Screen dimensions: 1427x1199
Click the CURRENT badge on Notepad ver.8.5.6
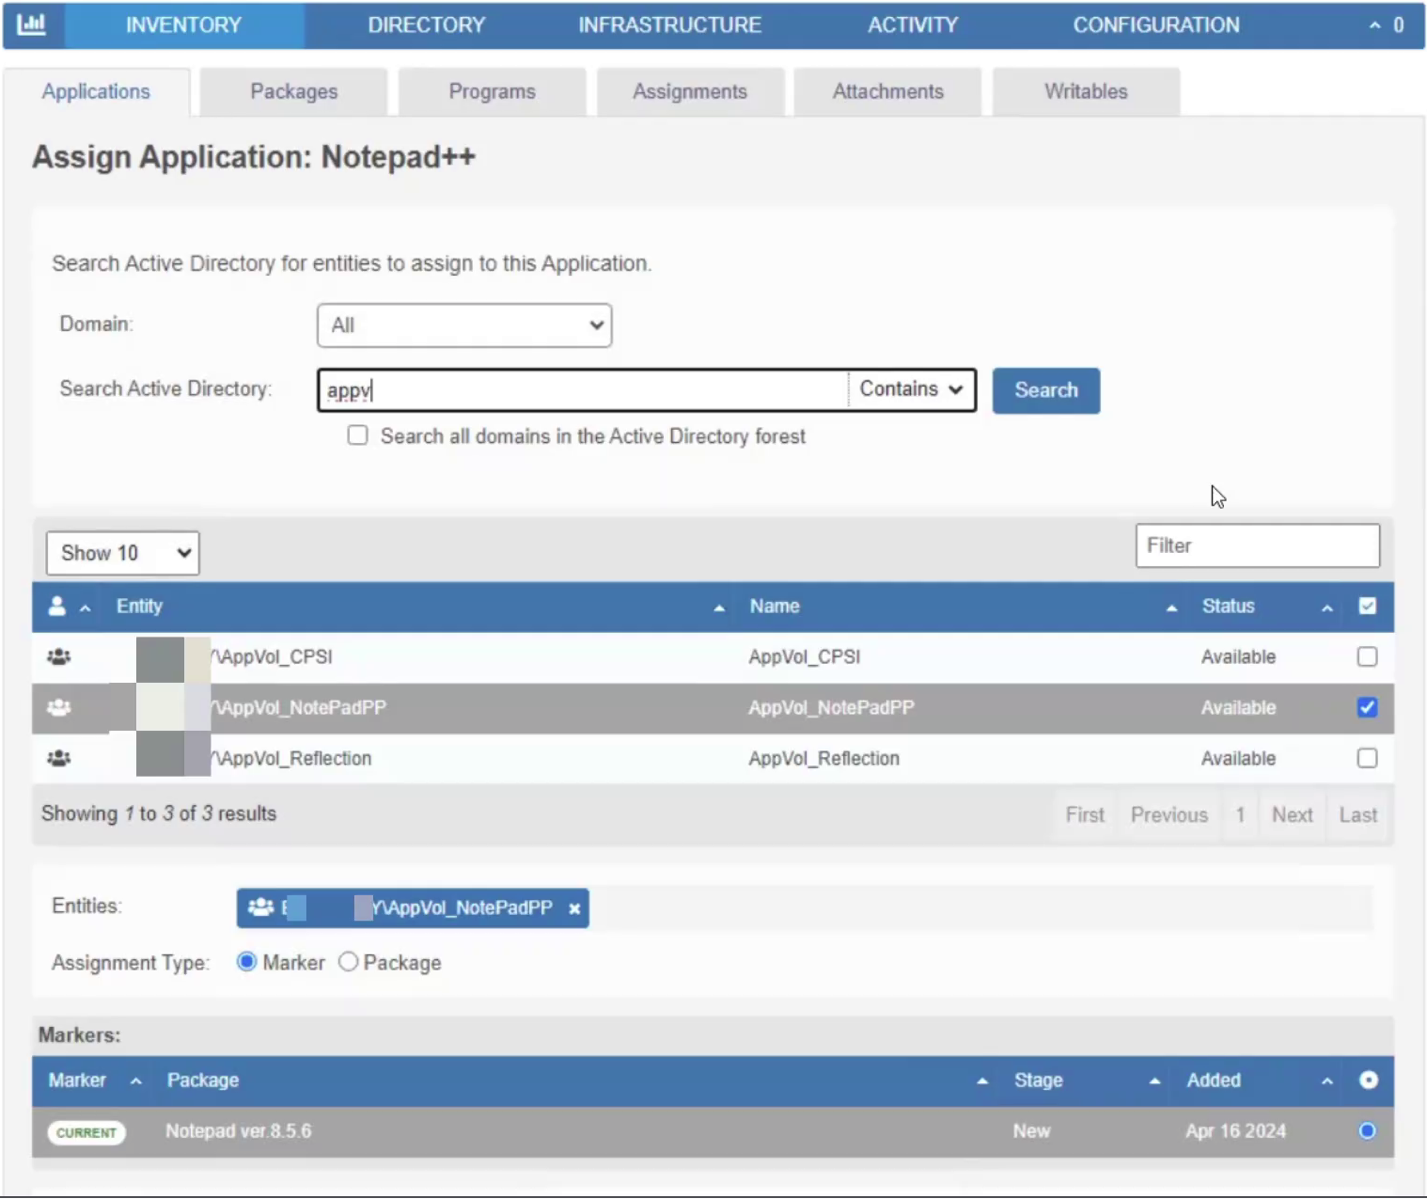coord(87,1132)
